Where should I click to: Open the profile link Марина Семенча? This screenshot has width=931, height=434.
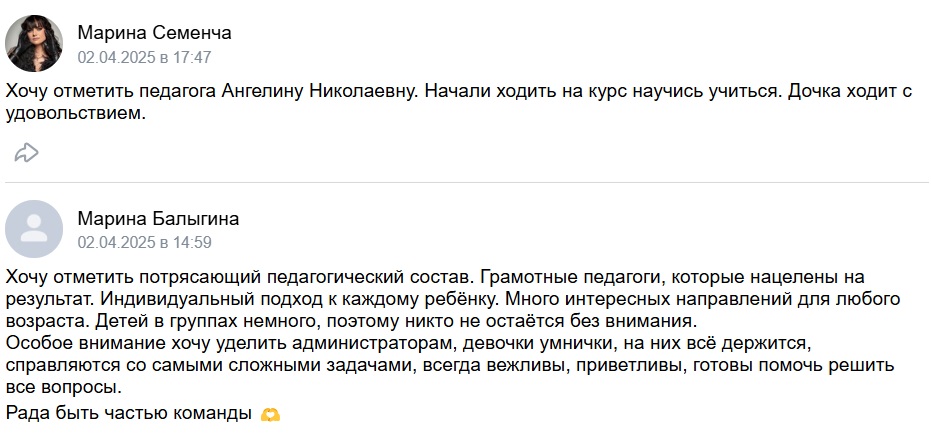pos(154,33)
